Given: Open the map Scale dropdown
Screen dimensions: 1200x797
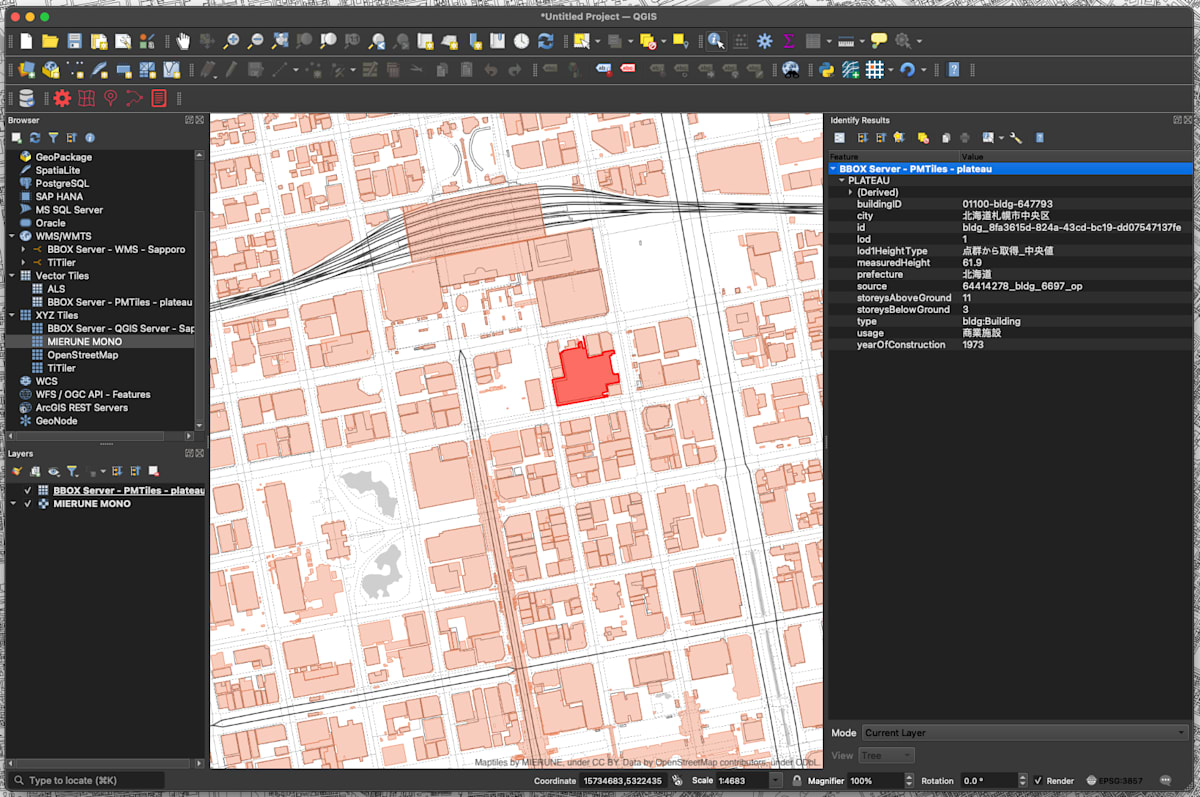Looking at the screenshot, I should click(x=775, y=780).
